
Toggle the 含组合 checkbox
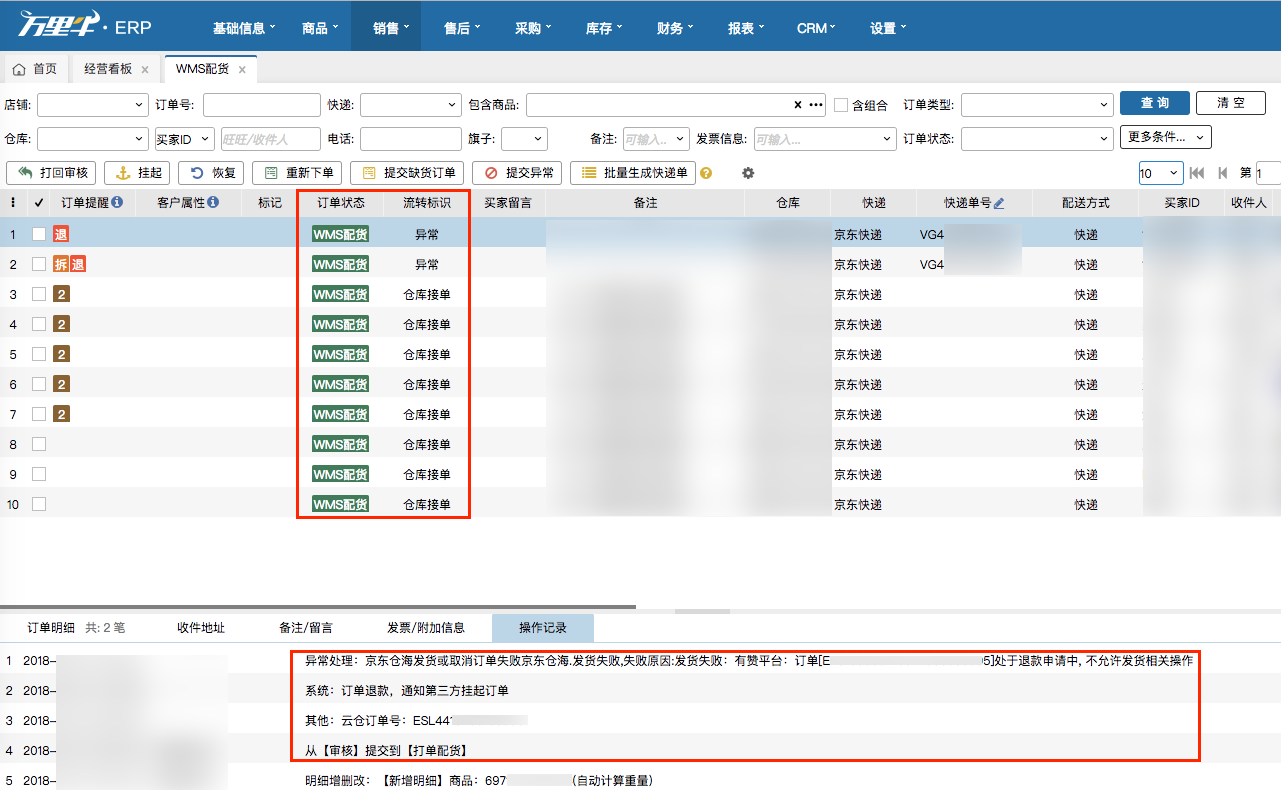coord(841,105)
